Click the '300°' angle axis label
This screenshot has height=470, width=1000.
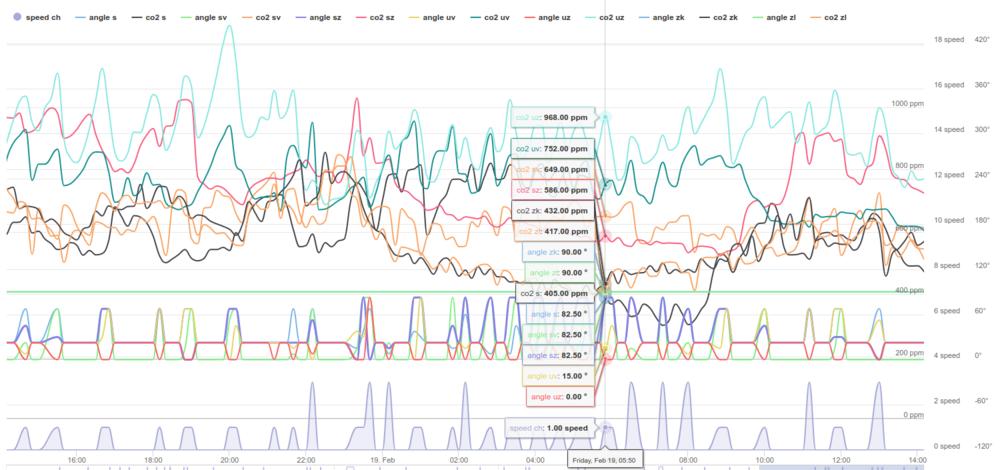pyautogui.click(x=982, y=129)
